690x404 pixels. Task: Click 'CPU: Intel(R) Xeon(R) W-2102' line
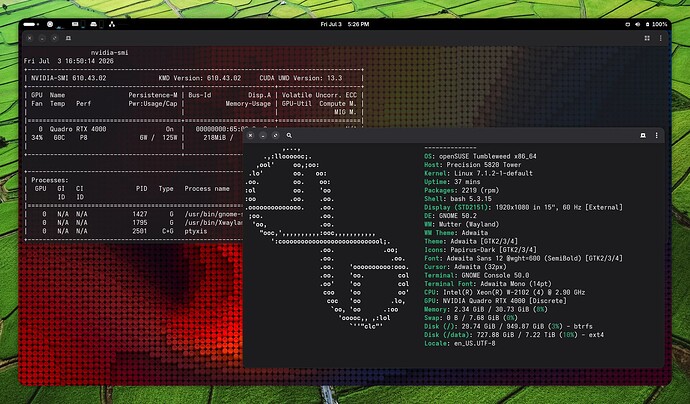(505, 292)
